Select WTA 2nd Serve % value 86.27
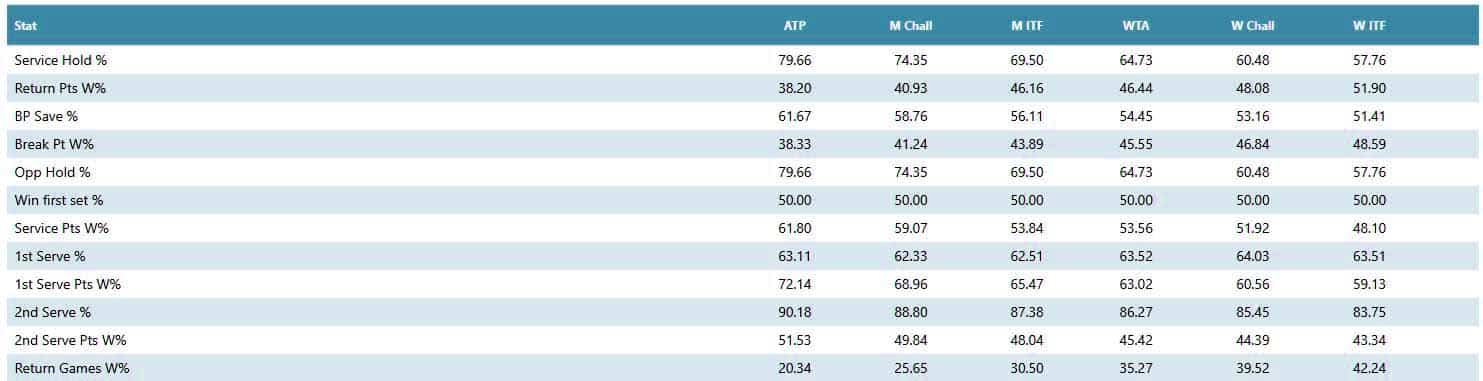The width and height of the screenshot is (1483, 381). tap(1136, 312)
